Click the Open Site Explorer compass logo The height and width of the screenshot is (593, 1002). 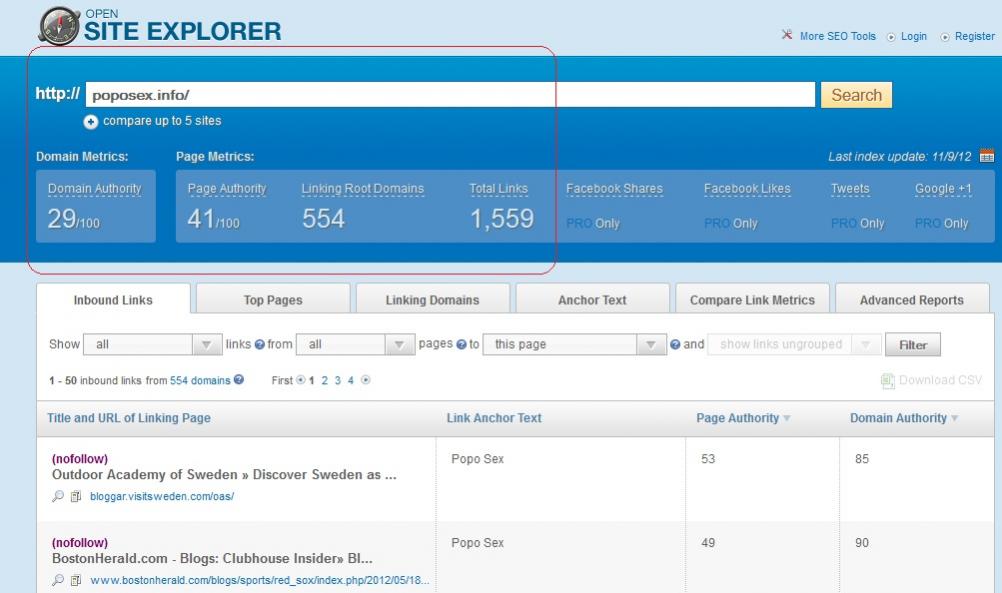point(59,26)
